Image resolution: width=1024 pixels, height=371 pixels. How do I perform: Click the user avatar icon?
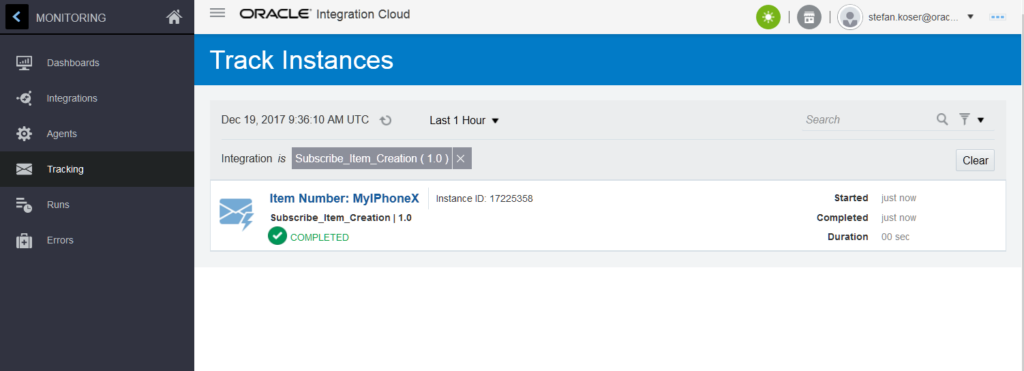click(x=850, y=18)
